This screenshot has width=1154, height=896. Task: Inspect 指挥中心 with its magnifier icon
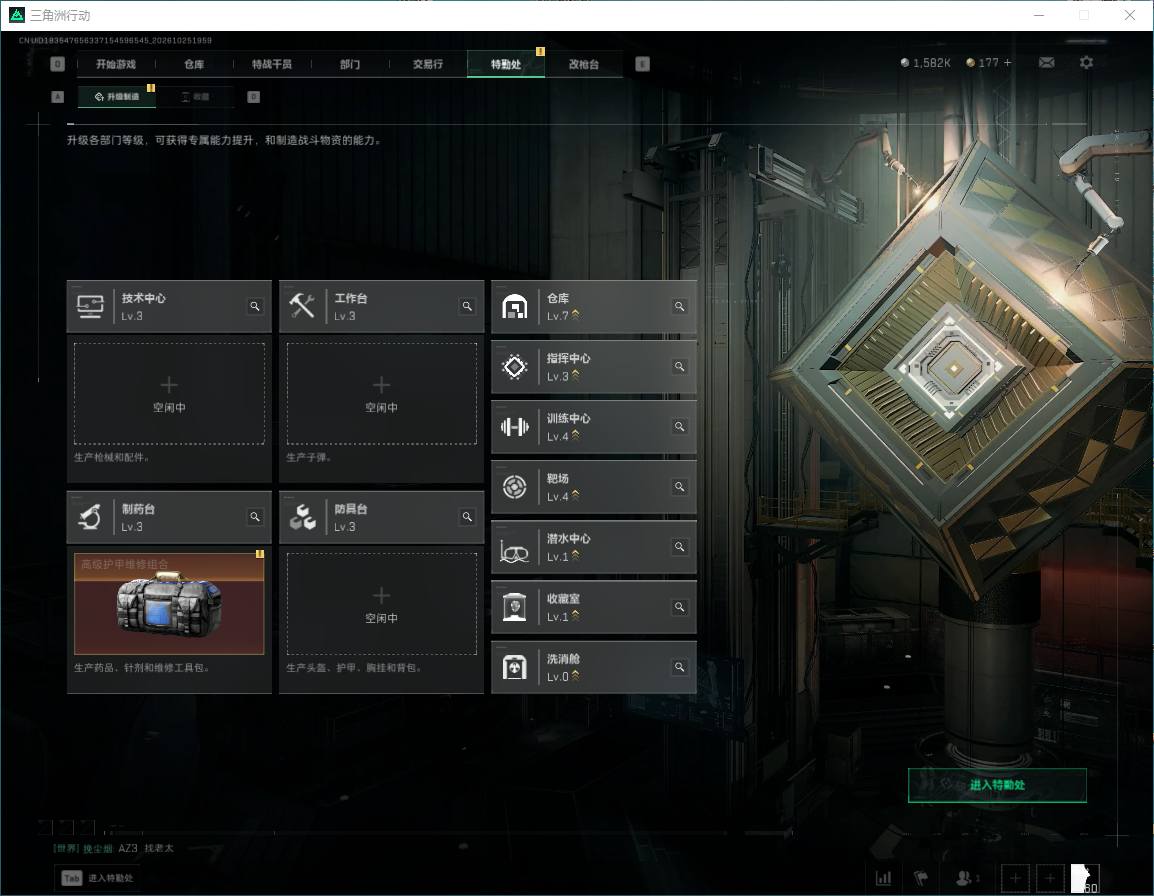coord(679,367)
